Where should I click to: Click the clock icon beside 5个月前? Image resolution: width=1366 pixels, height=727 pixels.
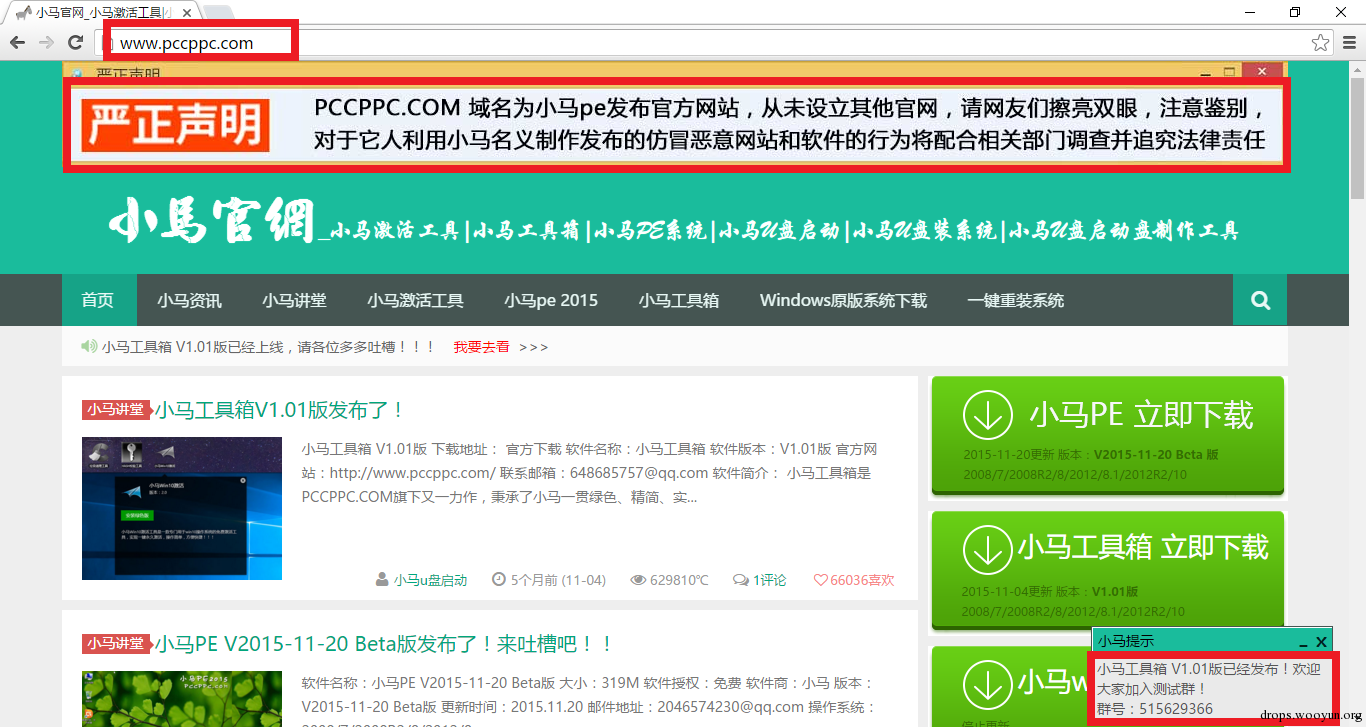click(x=499, y=580)
